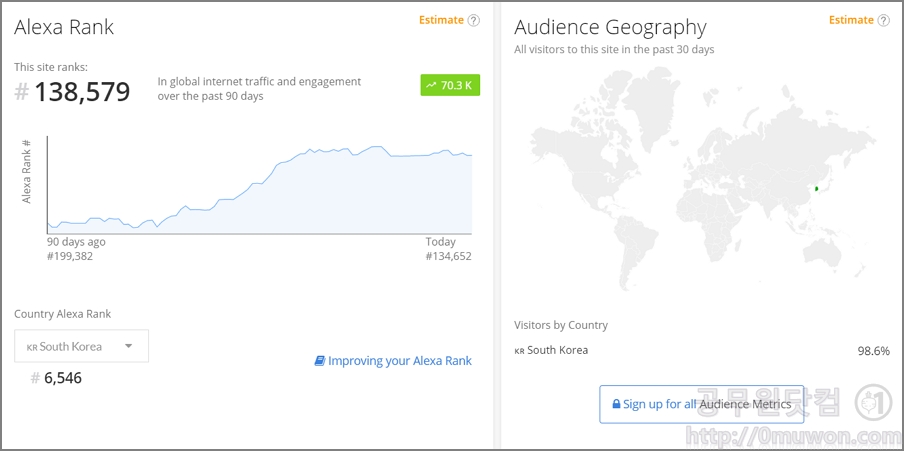904x451 pixels.
Task: Click the Alexa Rank trend chart area
Action: pyautogui.click(x=260, y=190)
